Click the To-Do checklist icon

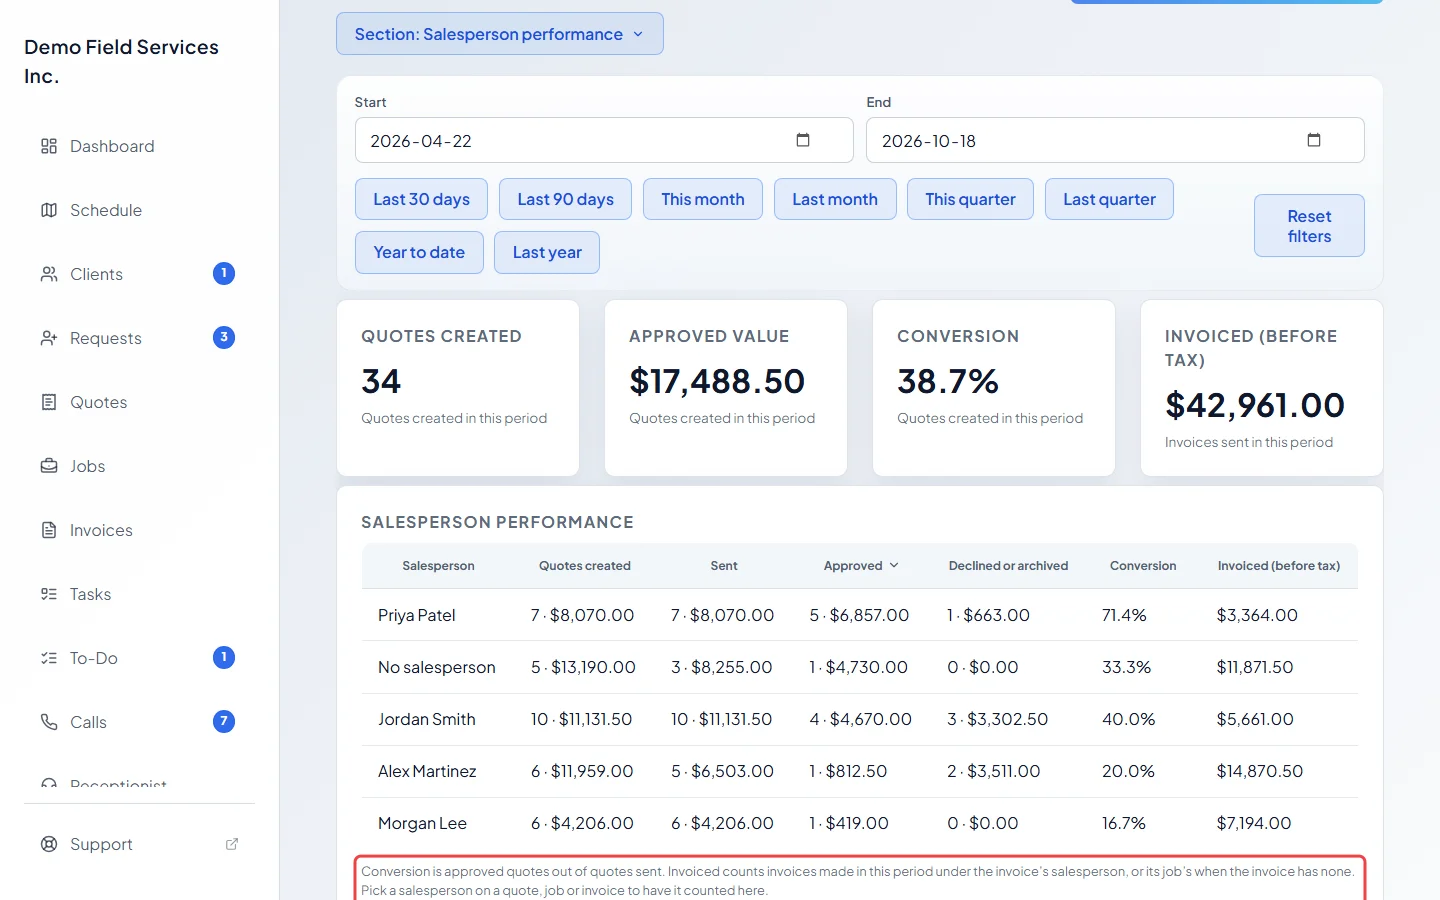point(49,658)
